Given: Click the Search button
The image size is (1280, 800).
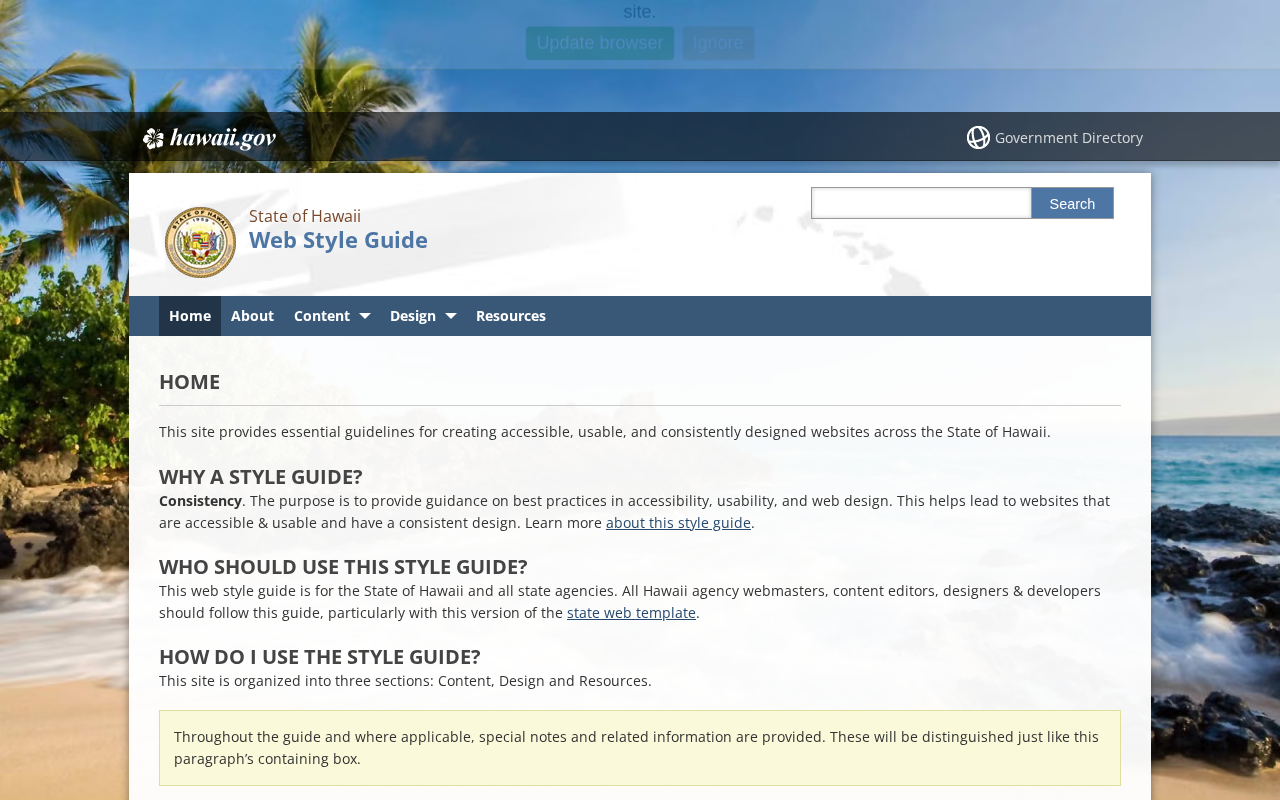Looking at the screenshot, I should [1072, 203].
